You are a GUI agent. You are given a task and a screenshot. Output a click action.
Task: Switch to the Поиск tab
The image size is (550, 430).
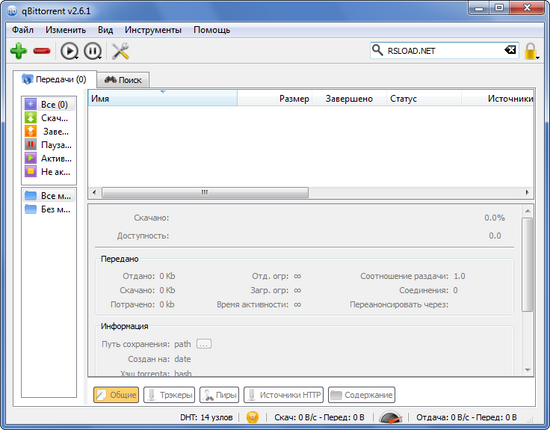tap(123, 80)
